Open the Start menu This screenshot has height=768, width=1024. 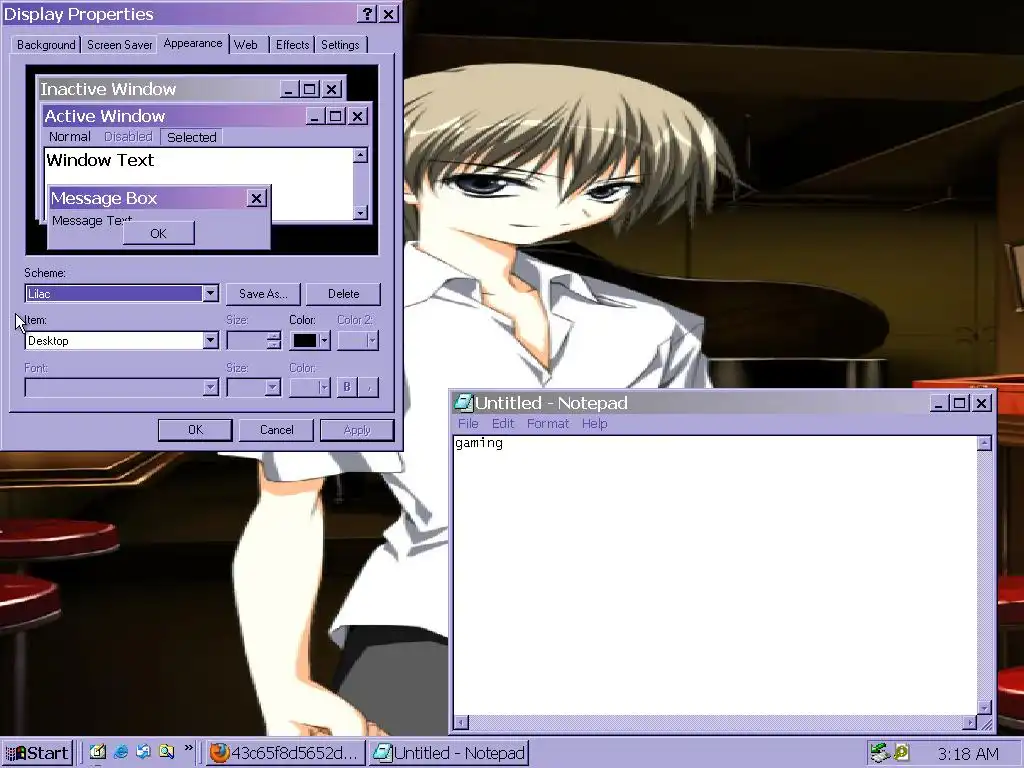(37, 753)
